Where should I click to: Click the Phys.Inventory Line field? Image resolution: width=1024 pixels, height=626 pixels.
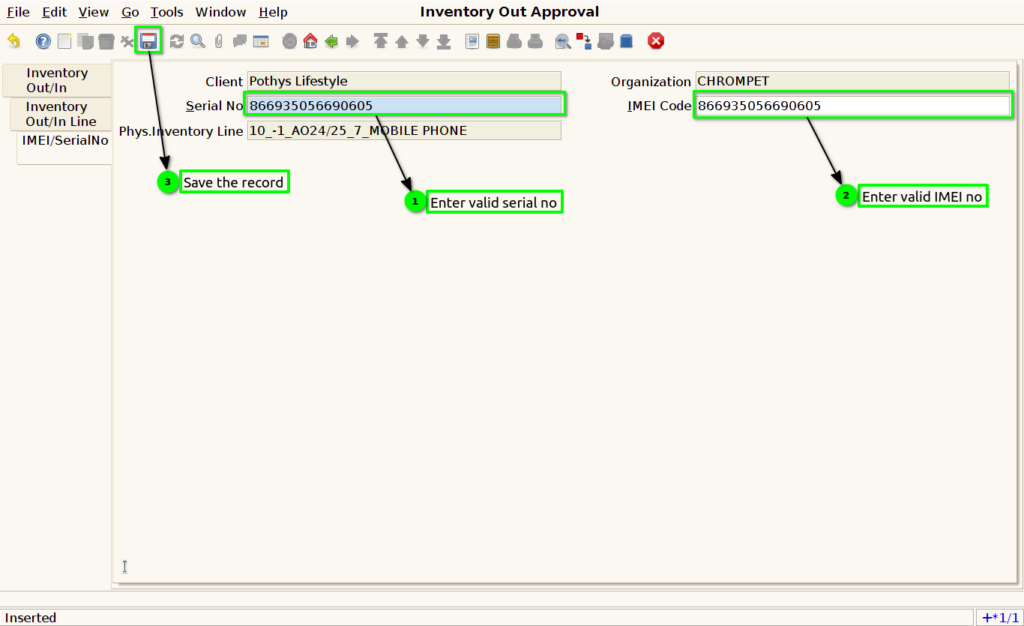404,130
